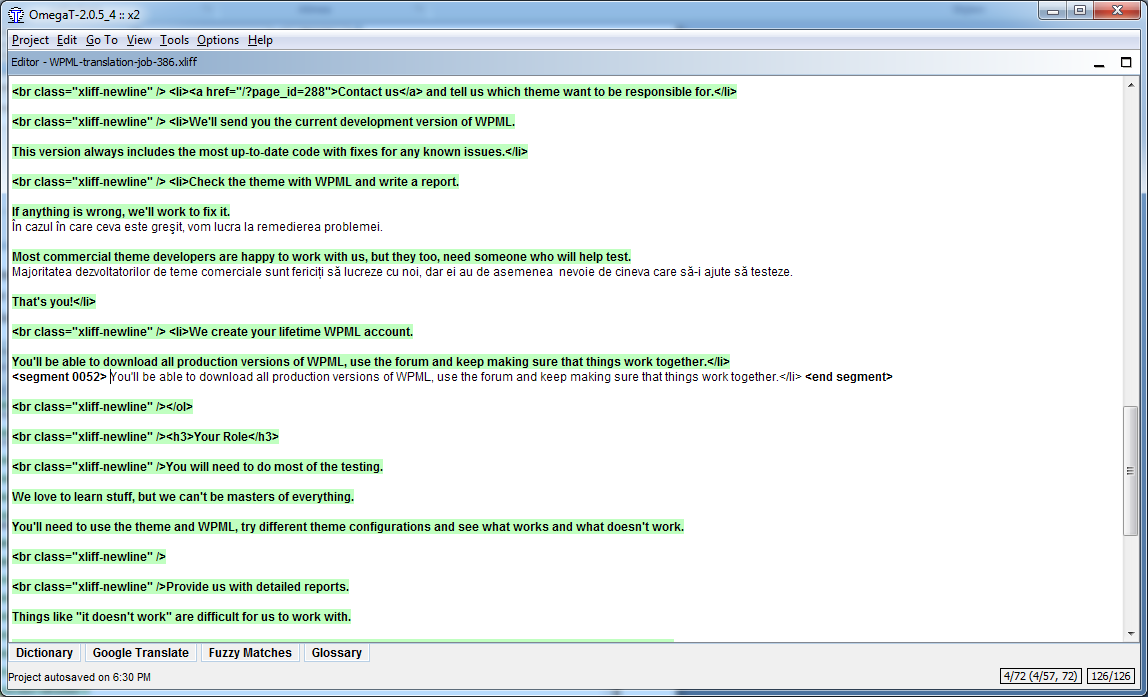
Task: Show the Fuzzy Matches pane
Action: point(250,652)
